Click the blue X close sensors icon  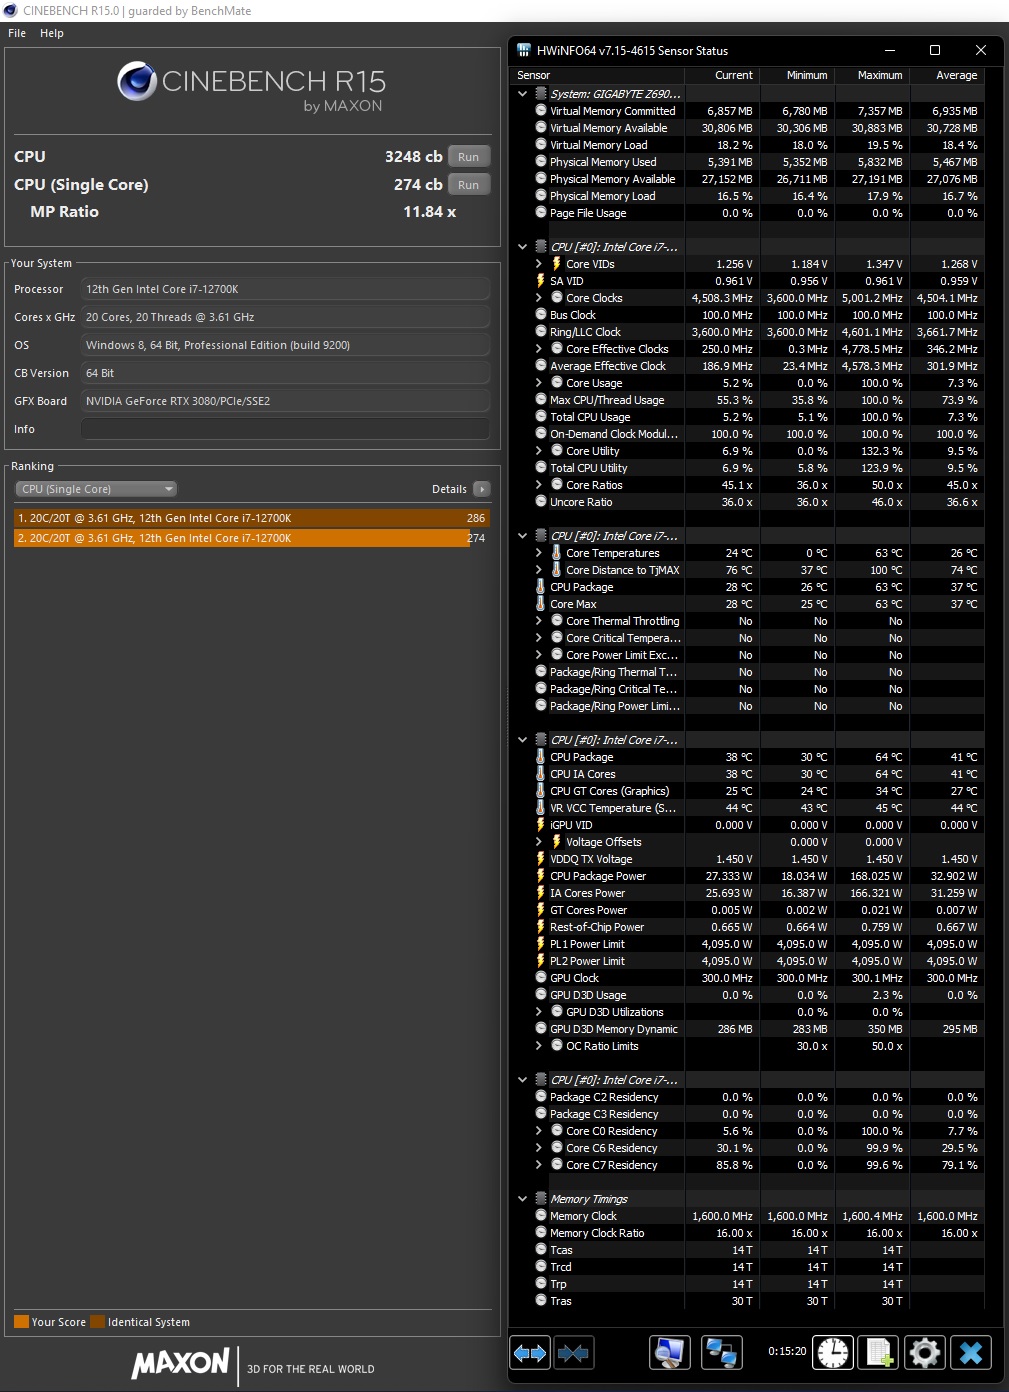pyautogui.click(x=971, y=1353)
